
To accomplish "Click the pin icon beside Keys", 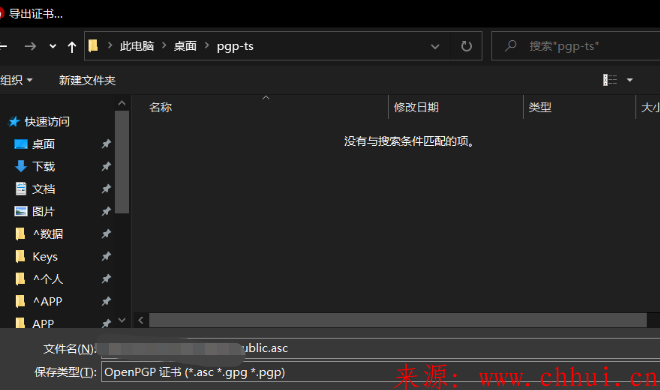I will click(106, 256).
